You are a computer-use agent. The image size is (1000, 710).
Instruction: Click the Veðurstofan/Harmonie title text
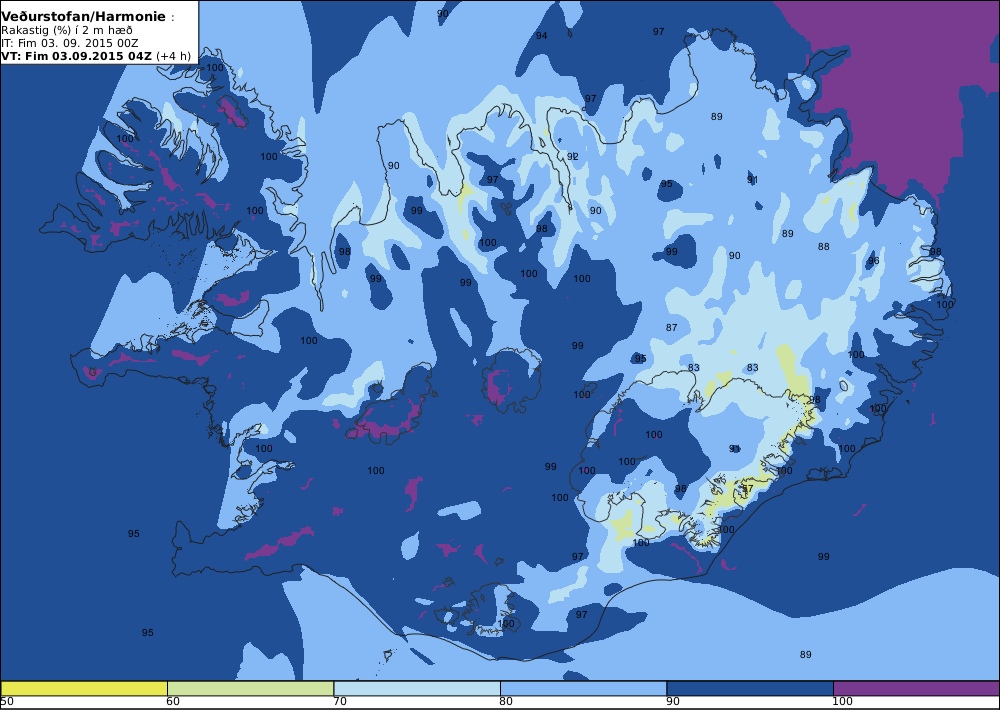click(x=84, y=17)
